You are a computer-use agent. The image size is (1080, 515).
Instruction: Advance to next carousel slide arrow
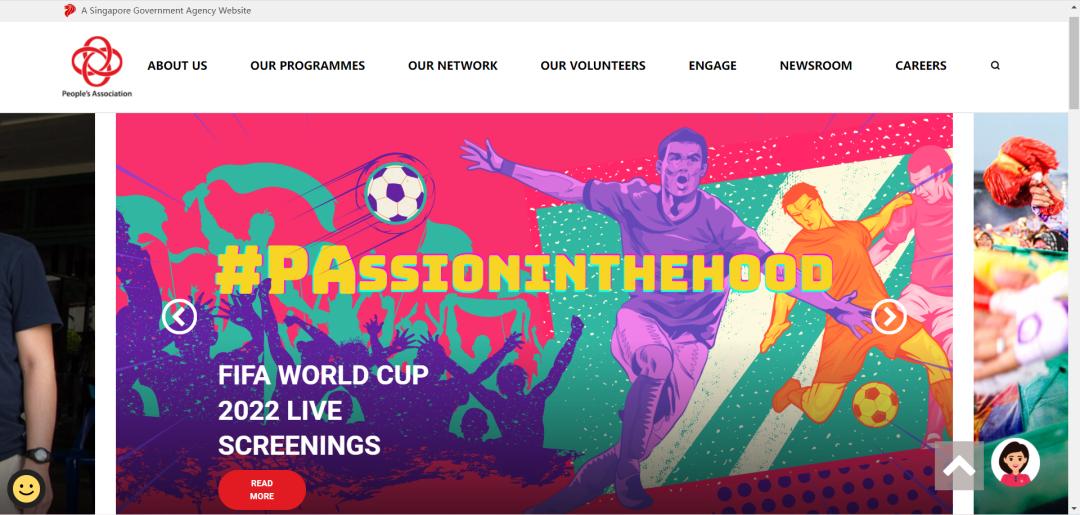[x=889, y=317]
